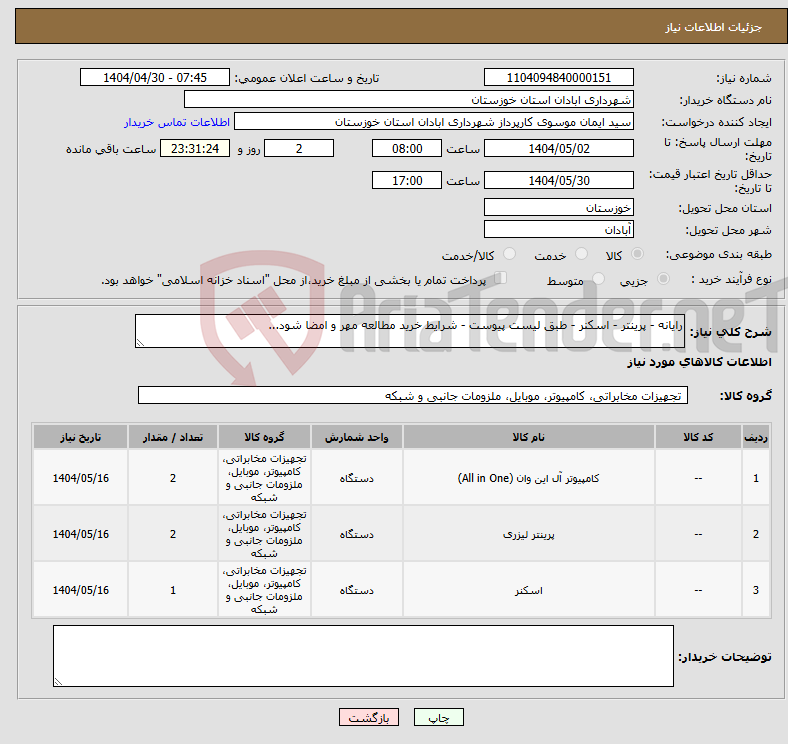Screen dimensions: 788x744
Task: Click the quantity cell in the پرینتر لیزری row
Action: 173,534
